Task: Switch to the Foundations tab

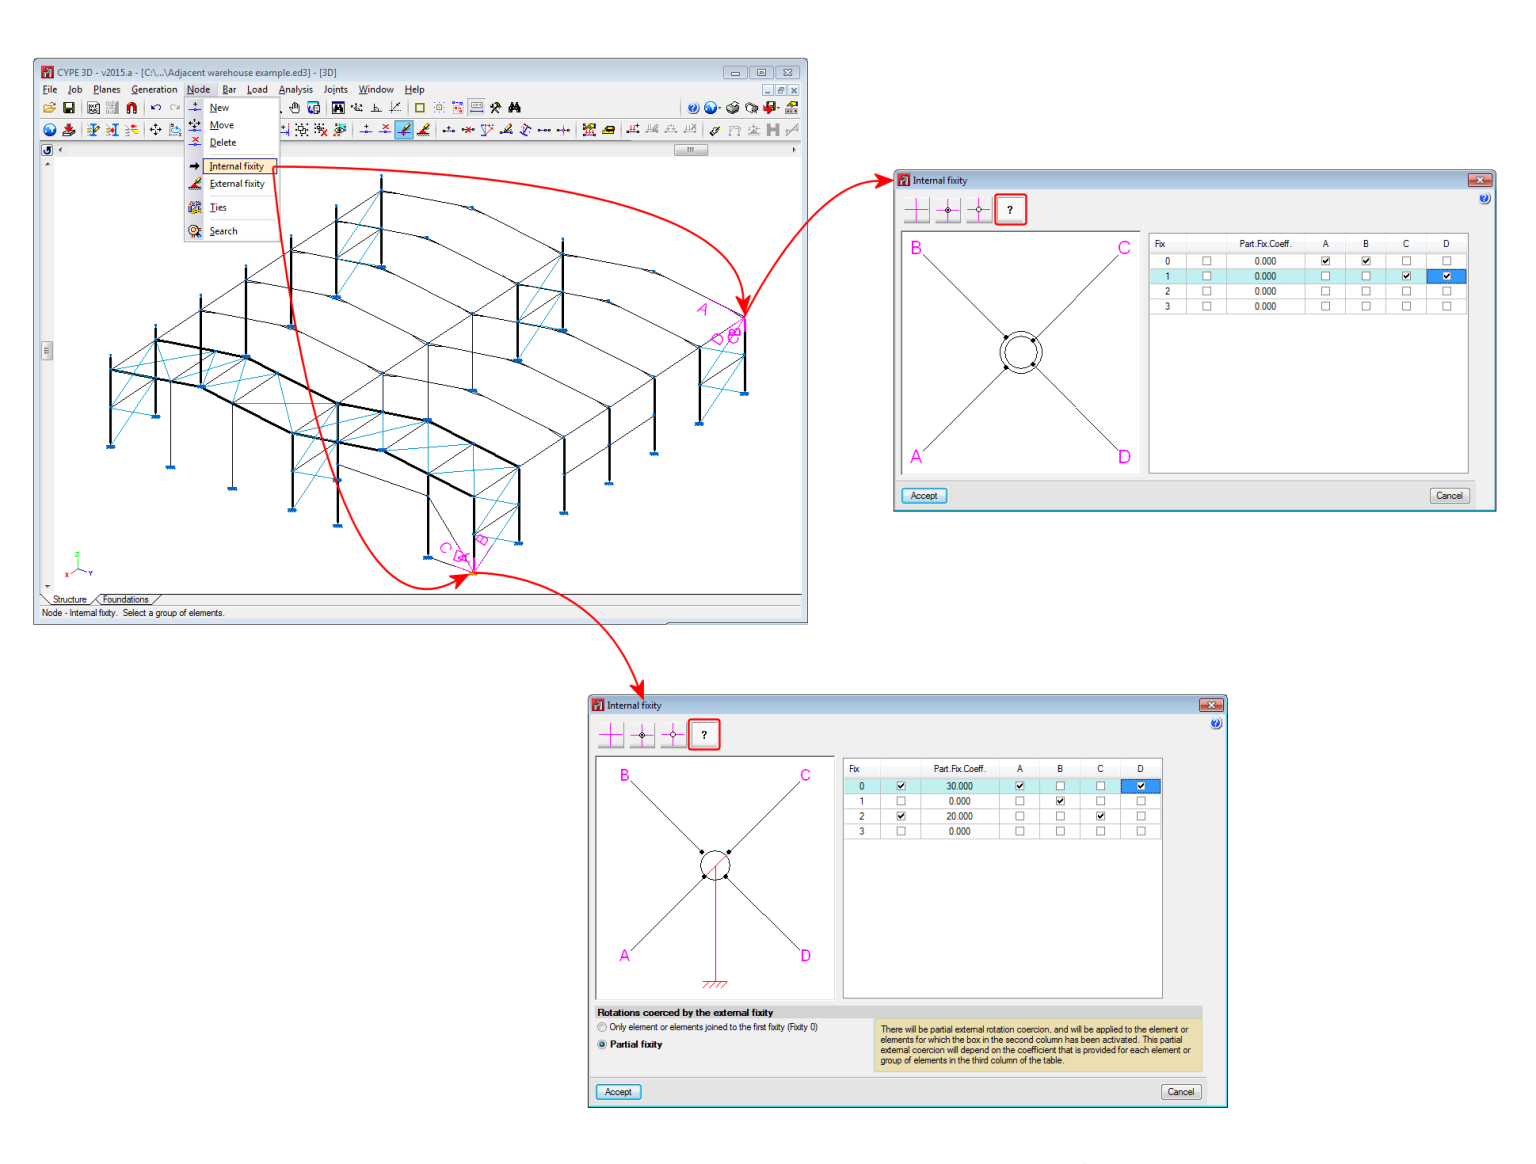Action: point(125,599)
